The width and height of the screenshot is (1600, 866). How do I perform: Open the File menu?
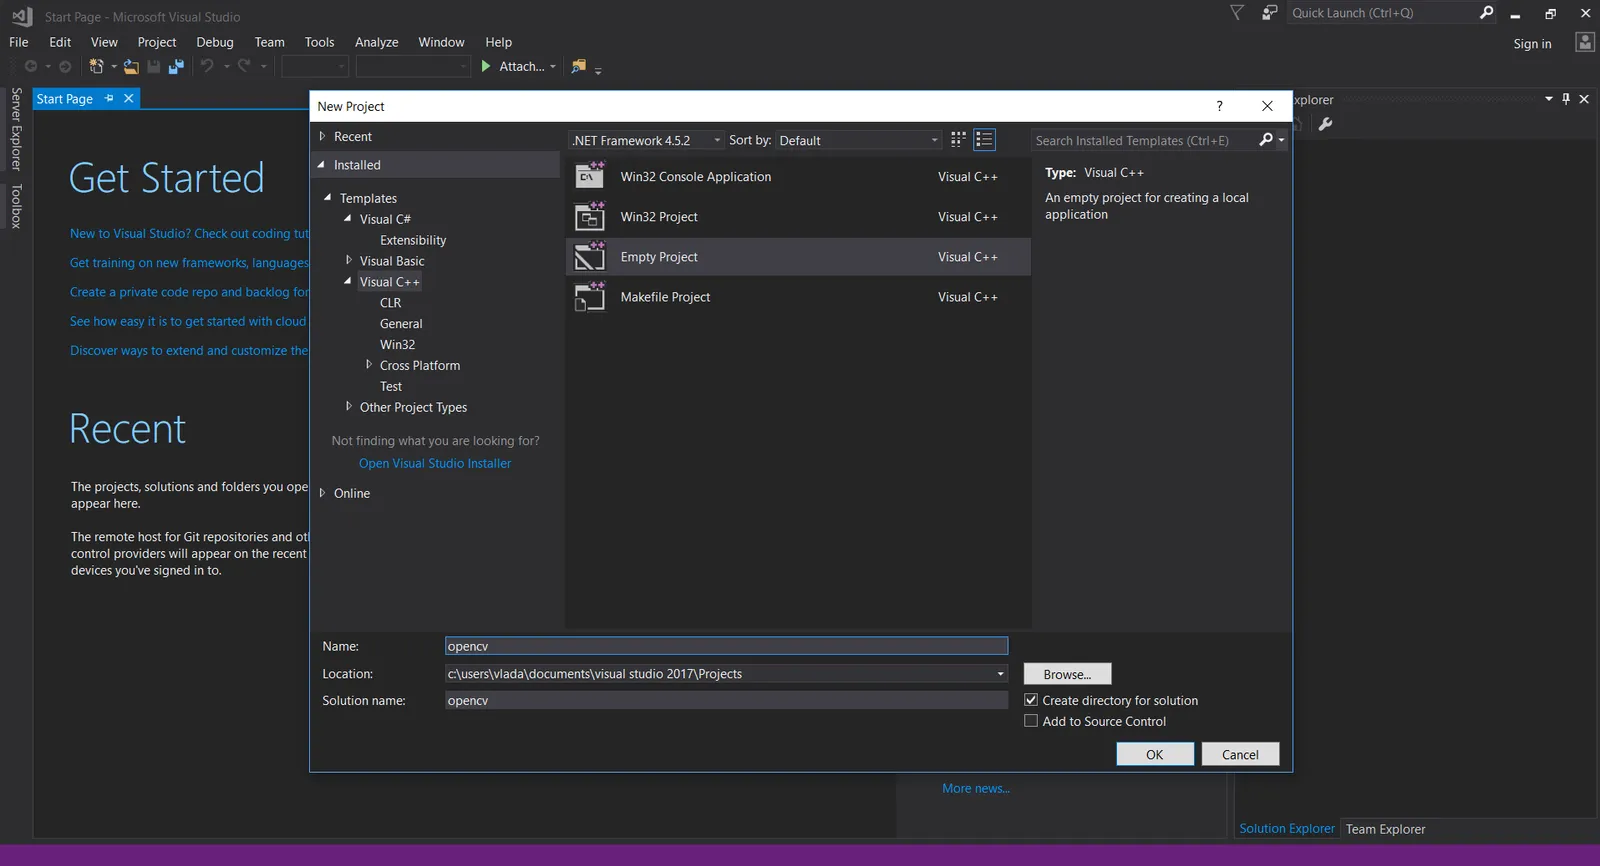(19, 42)
